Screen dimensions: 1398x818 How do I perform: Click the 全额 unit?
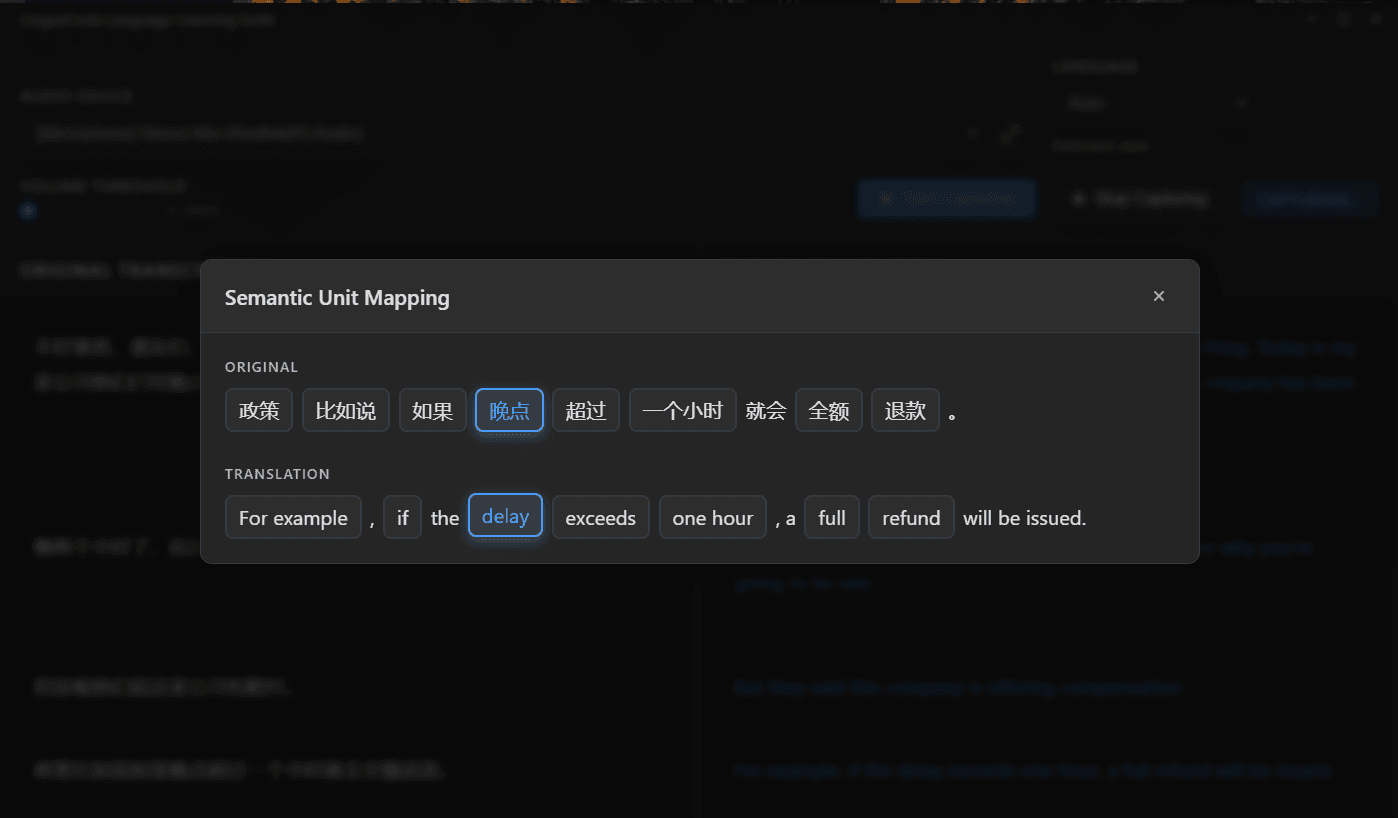click(x=828, y=410)
